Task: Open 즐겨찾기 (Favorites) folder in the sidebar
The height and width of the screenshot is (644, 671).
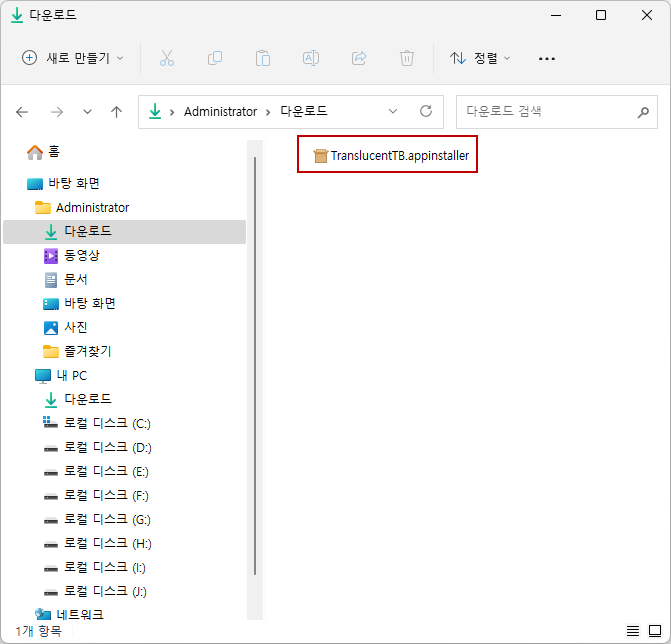Action: tap(77, 352)
